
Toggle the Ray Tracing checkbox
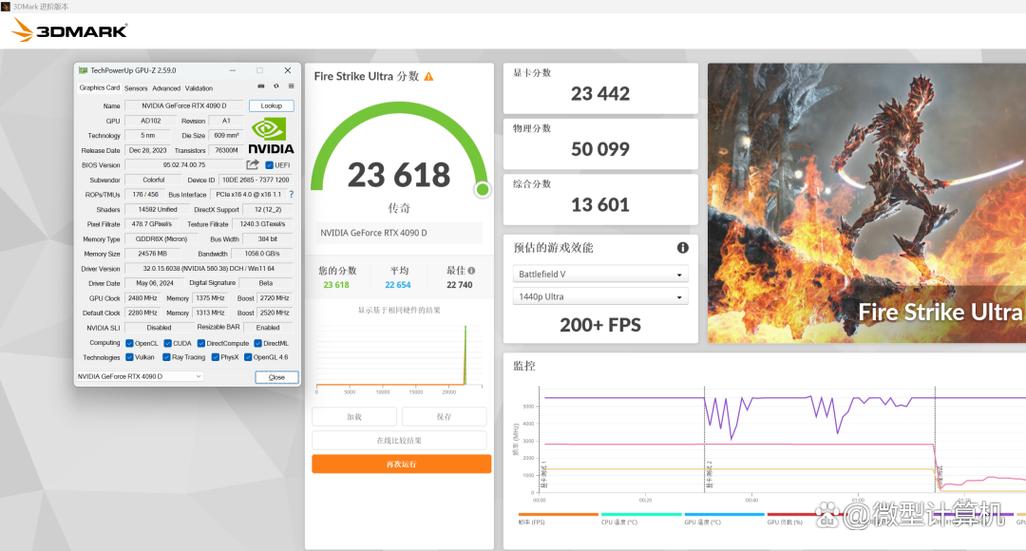(166, 357)
